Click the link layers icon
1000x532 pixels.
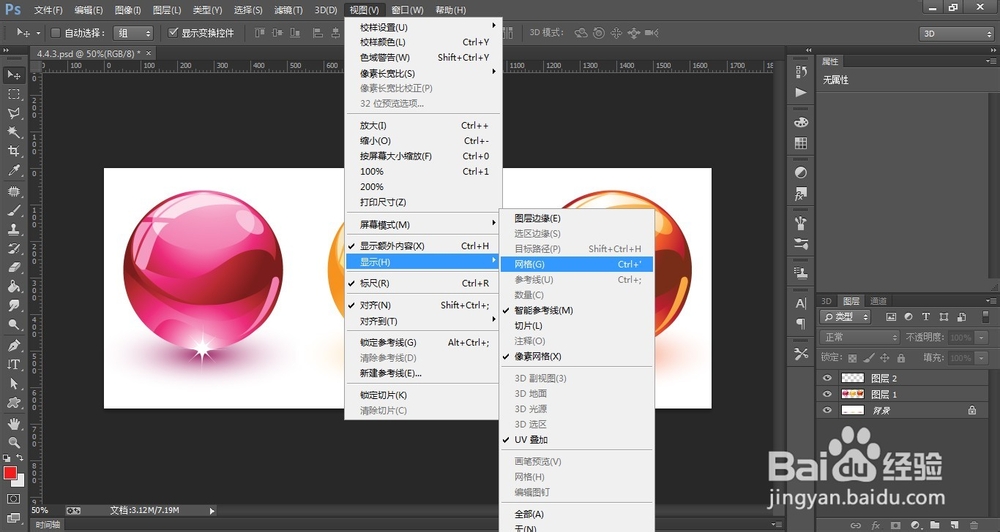click(856, 526)
